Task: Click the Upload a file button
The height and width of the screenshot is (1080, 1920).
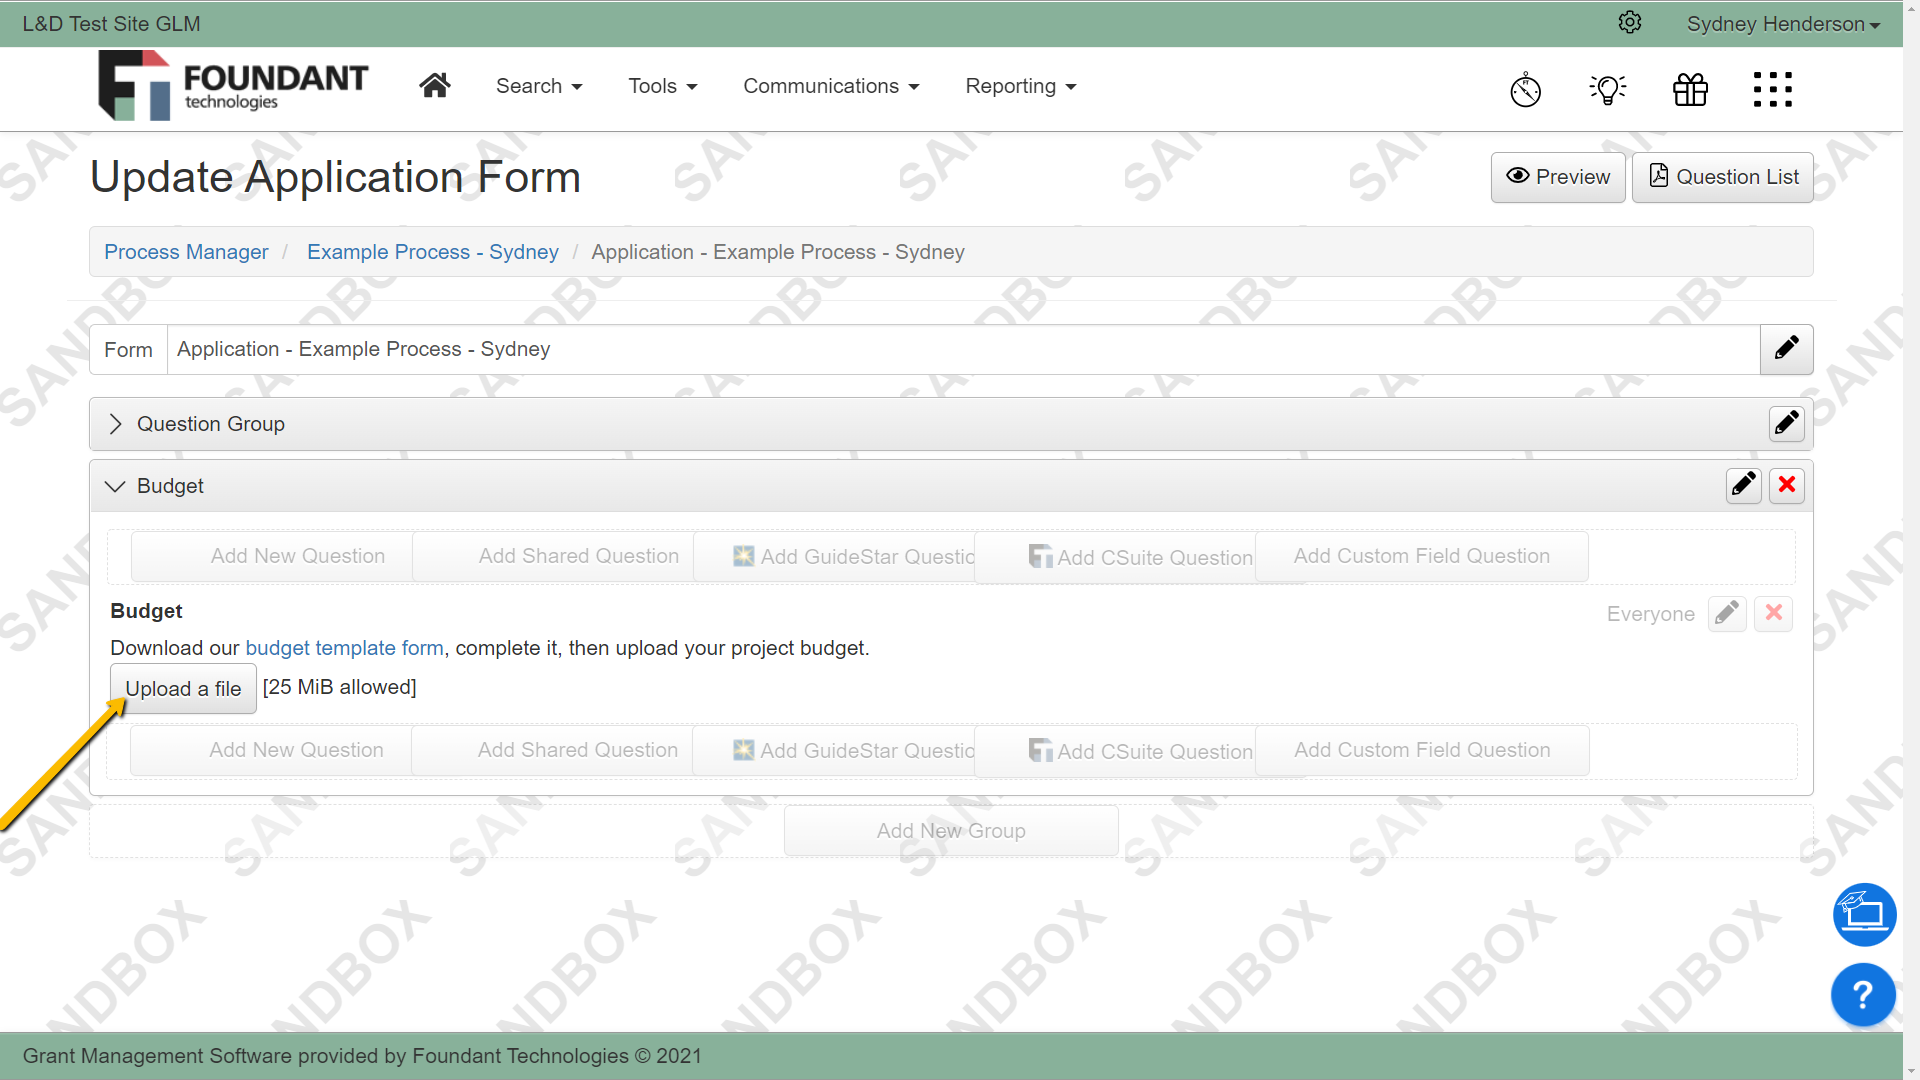Action: 183,689
